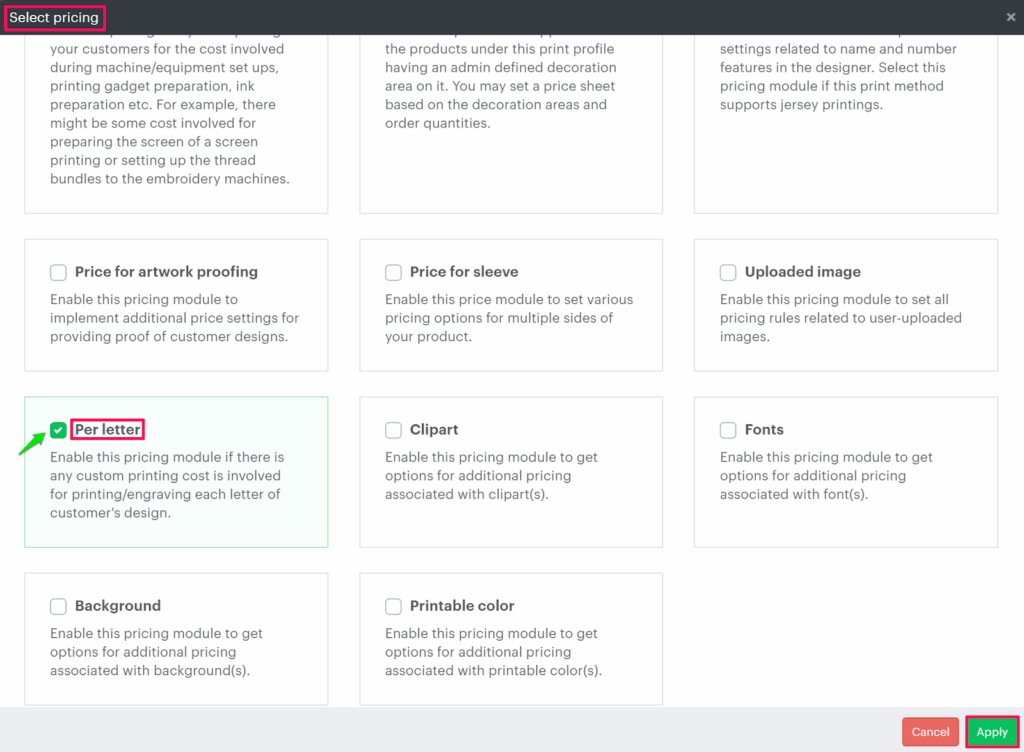Select the Fonts pricing checkbox
Image resolution: width=1024 pixels, height=752 pixels.
coord(728,430)
